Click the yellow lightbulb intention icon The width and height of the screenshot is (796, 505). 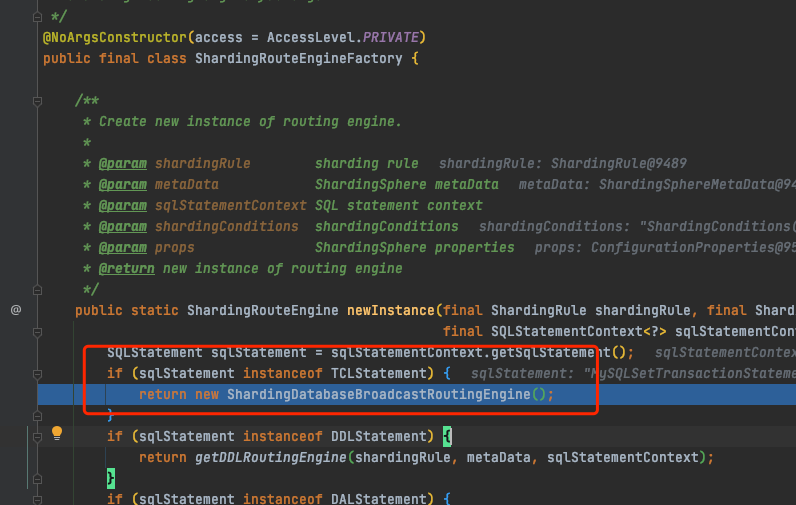click(x=57, y=433)
